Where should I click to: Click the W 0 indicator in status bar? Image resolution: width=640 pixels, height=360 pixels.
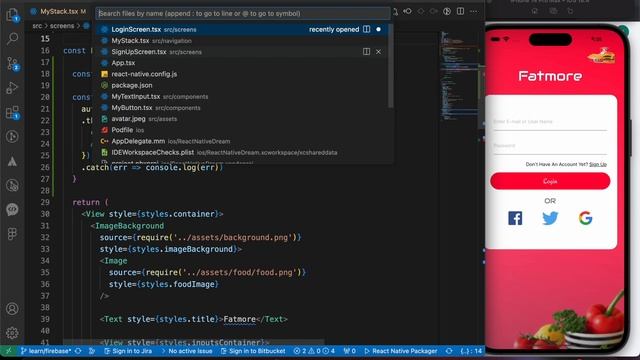(349, 351)
